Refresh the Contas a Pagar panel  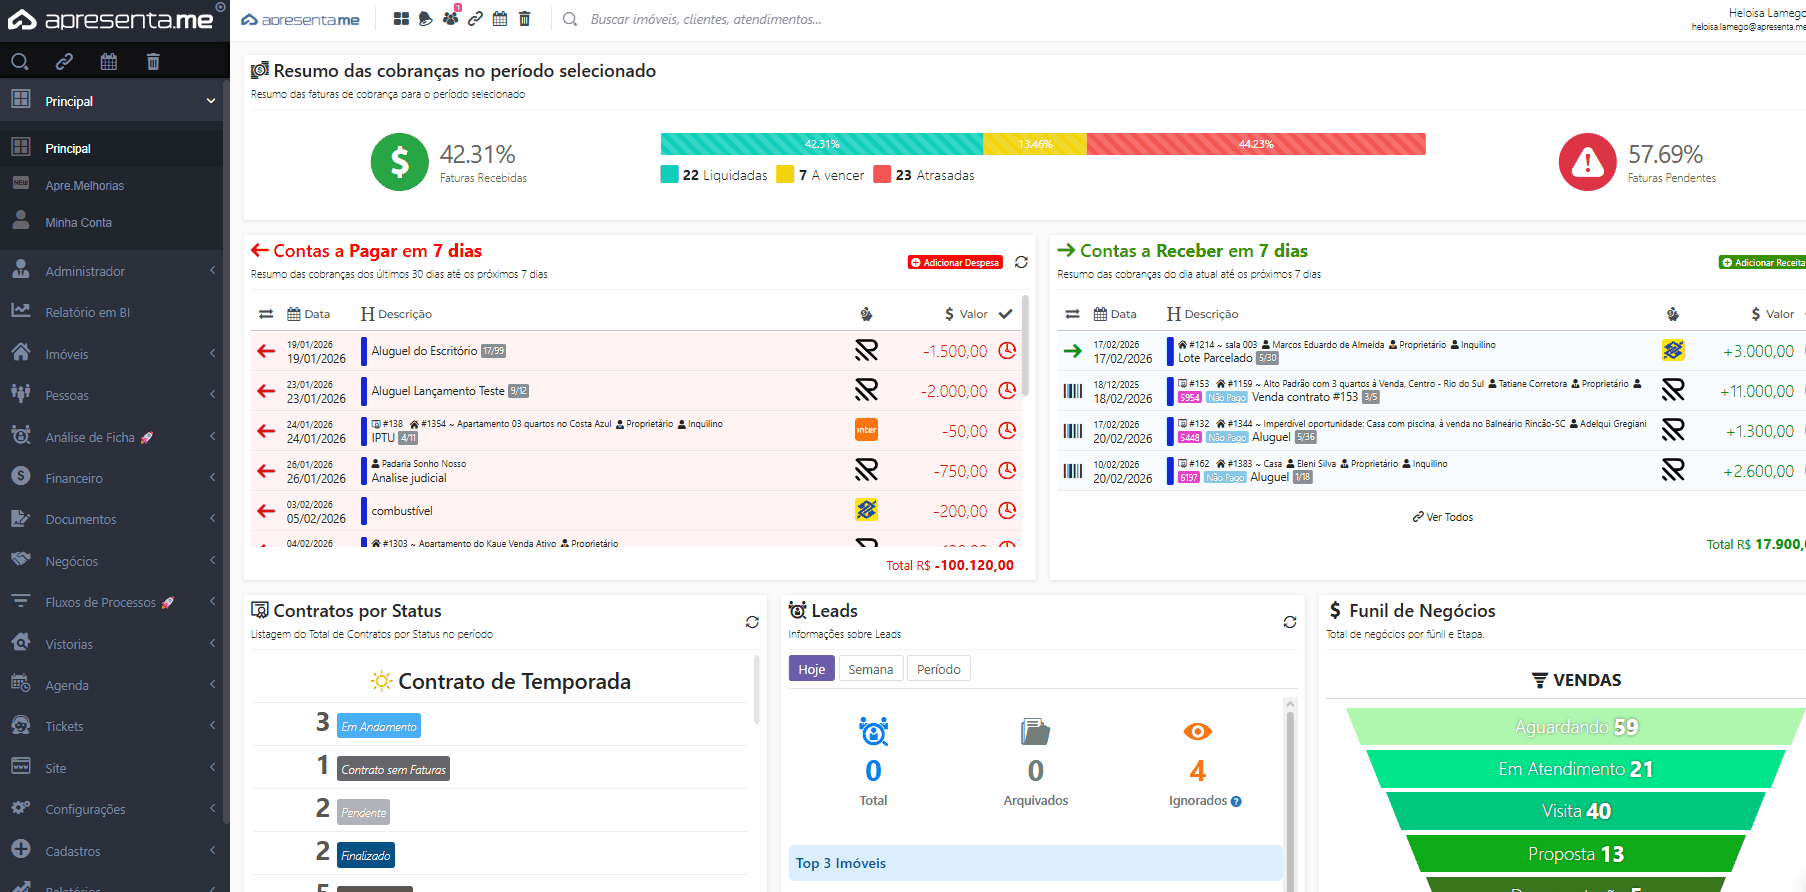coord(1021,262)
